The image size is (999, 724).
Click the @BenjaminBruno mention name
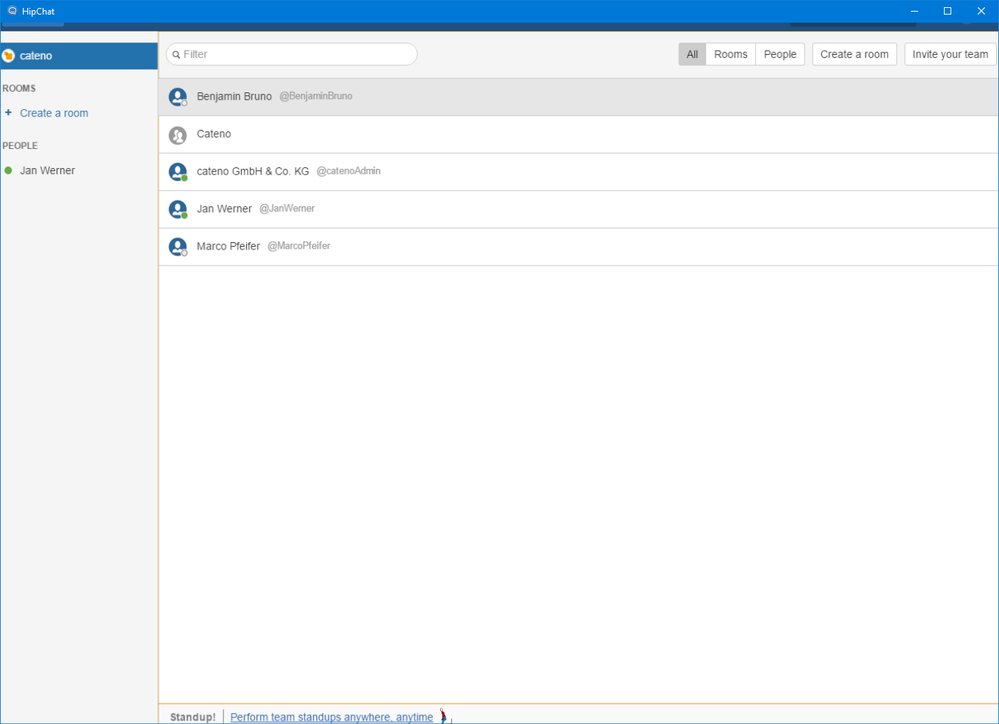pos(316,96)
